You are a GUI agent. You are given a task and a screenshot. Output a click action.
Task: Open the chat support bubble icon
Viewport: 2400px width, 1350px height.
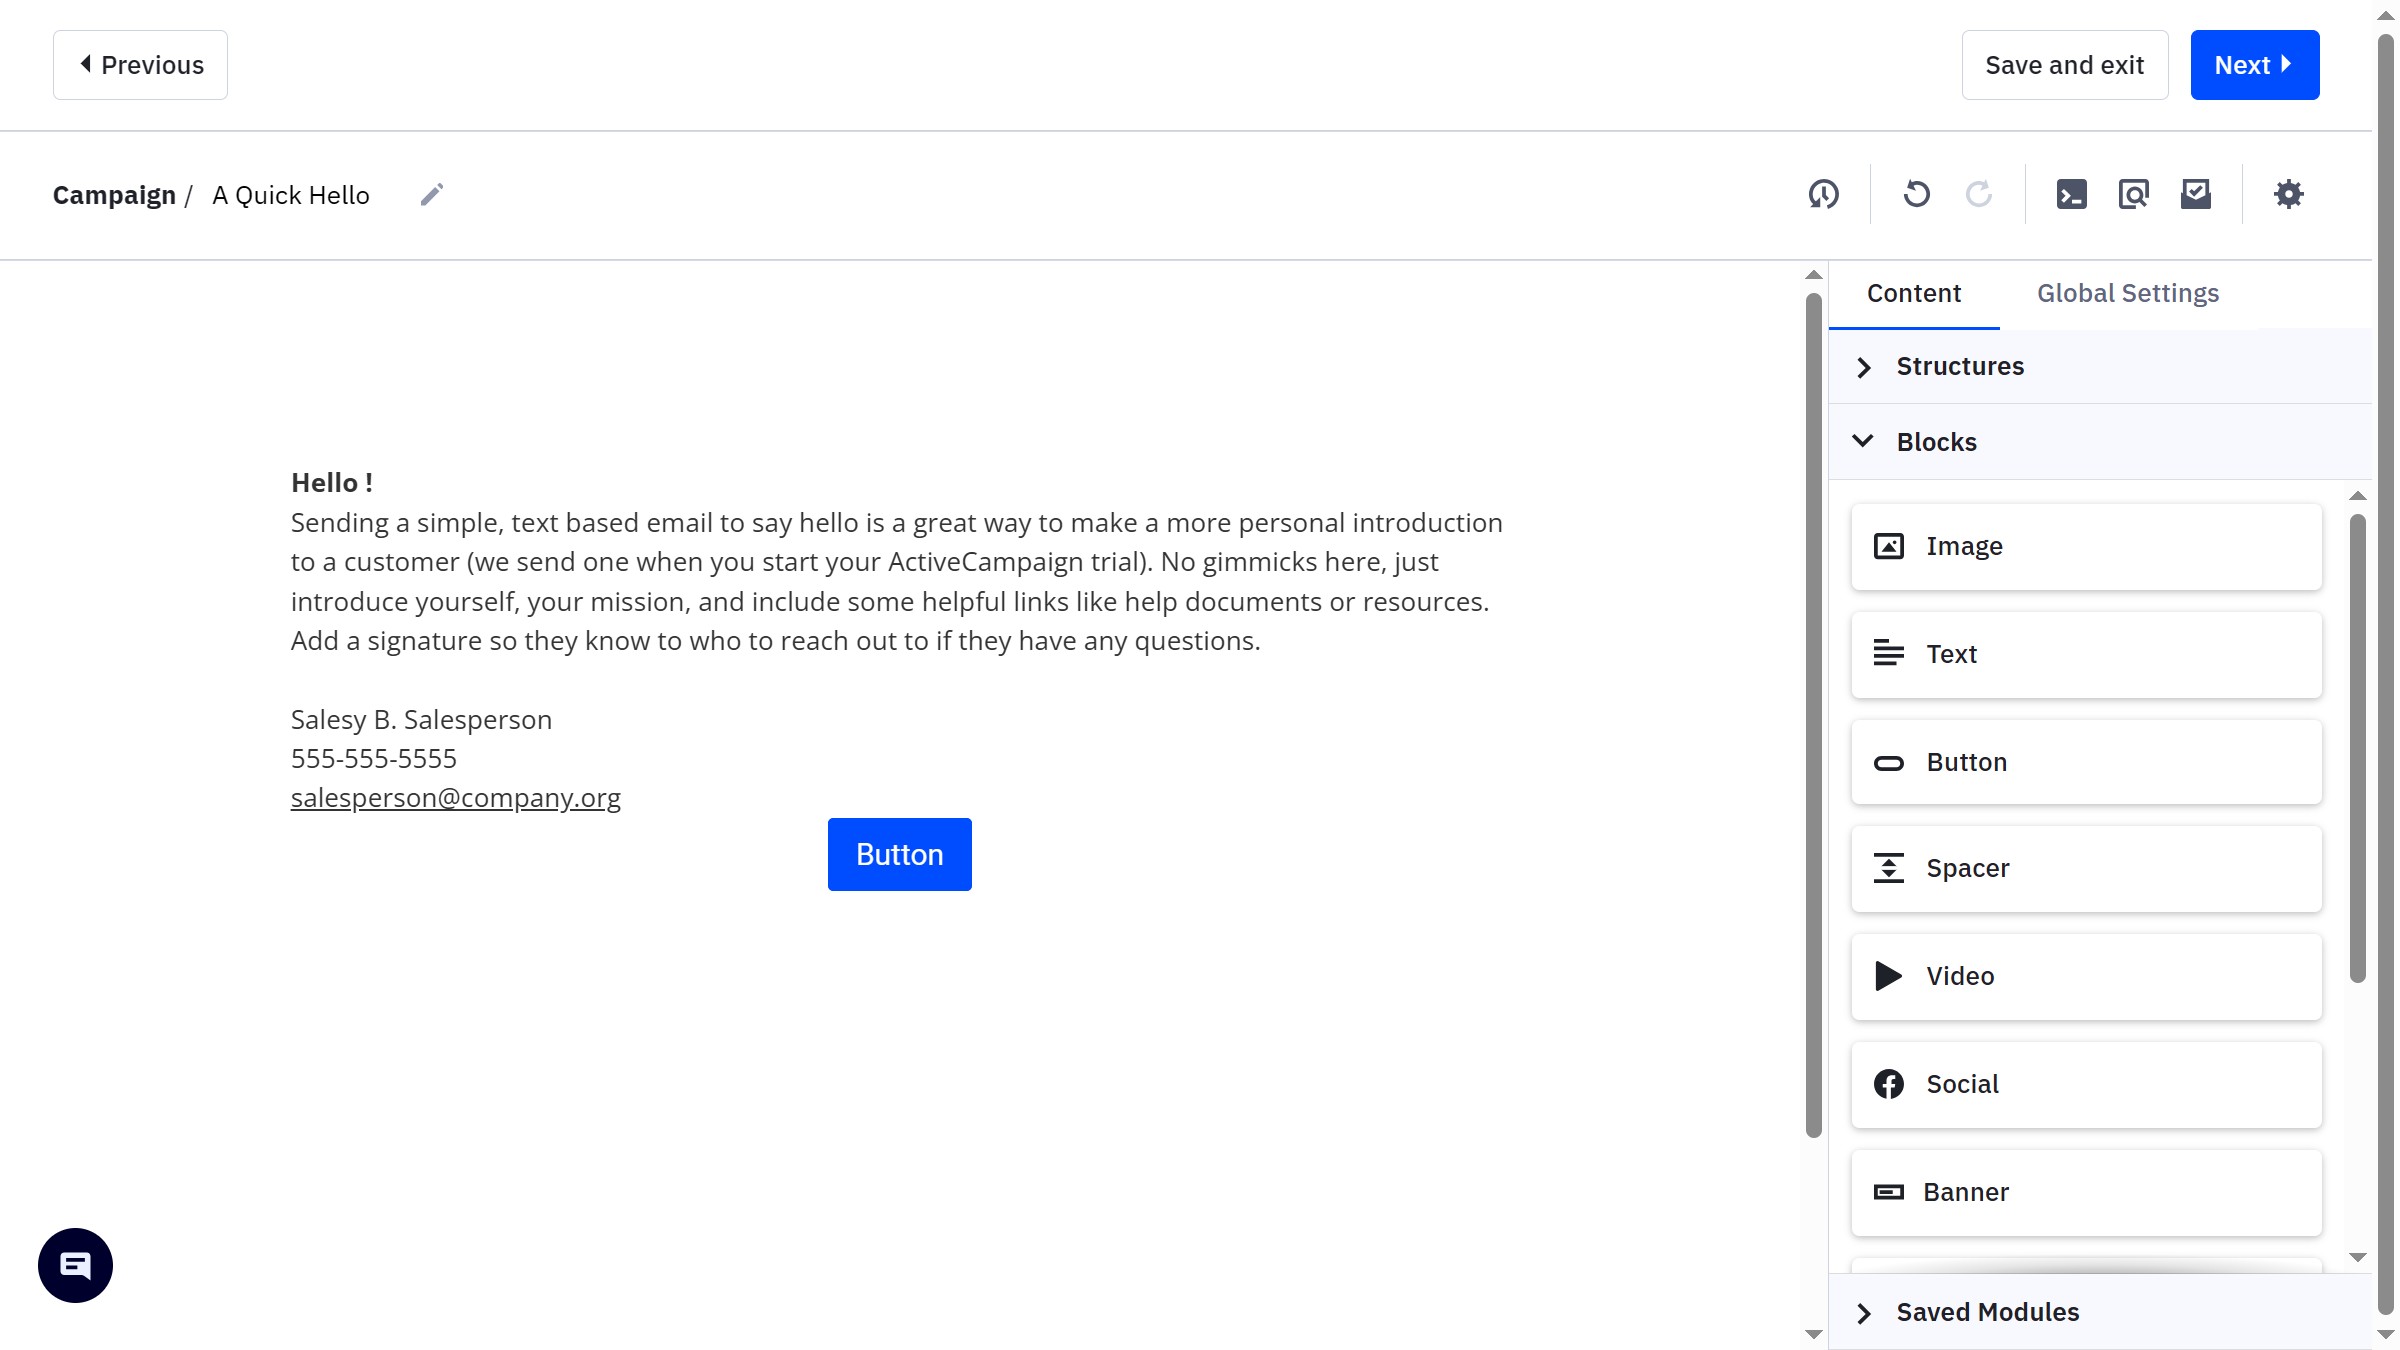click(75, 1265)
